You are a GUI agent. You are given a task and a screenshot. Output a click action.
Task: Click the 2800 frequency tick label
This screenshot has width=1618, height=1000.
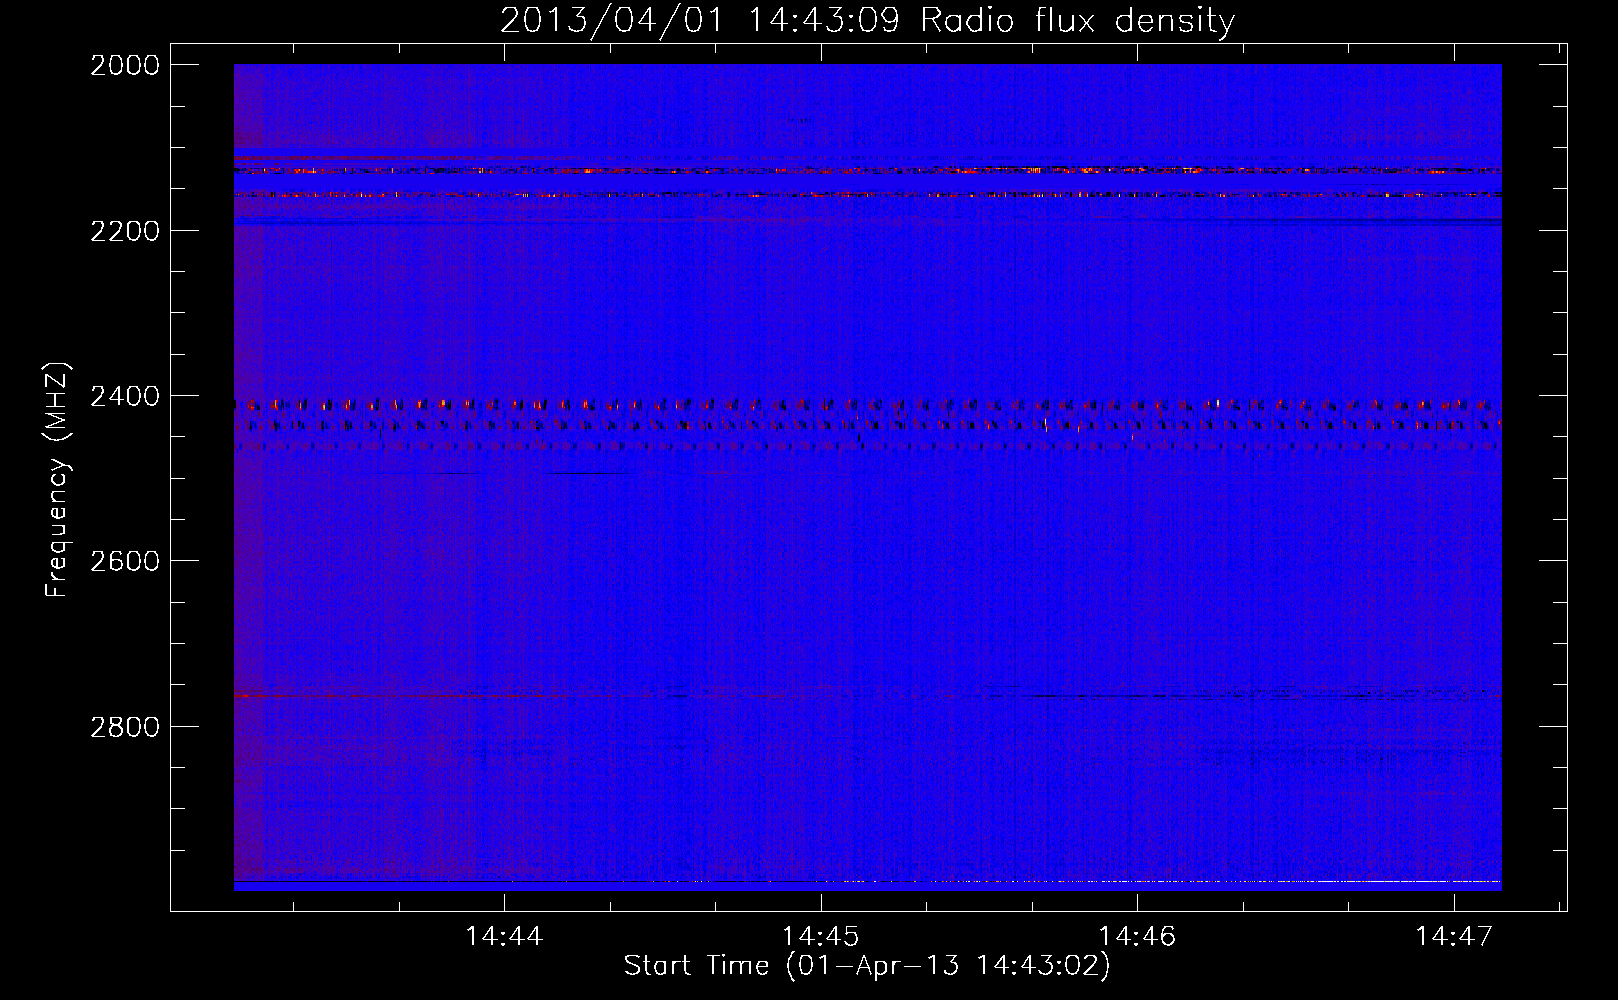[x=125, y=727]
